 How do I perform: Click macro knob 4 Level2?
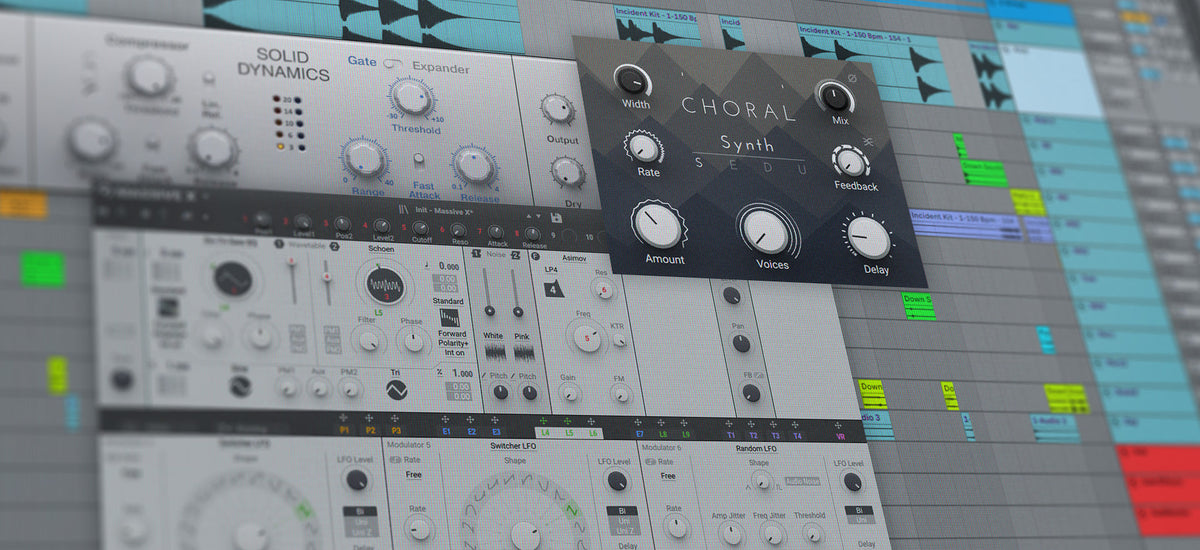381,226
